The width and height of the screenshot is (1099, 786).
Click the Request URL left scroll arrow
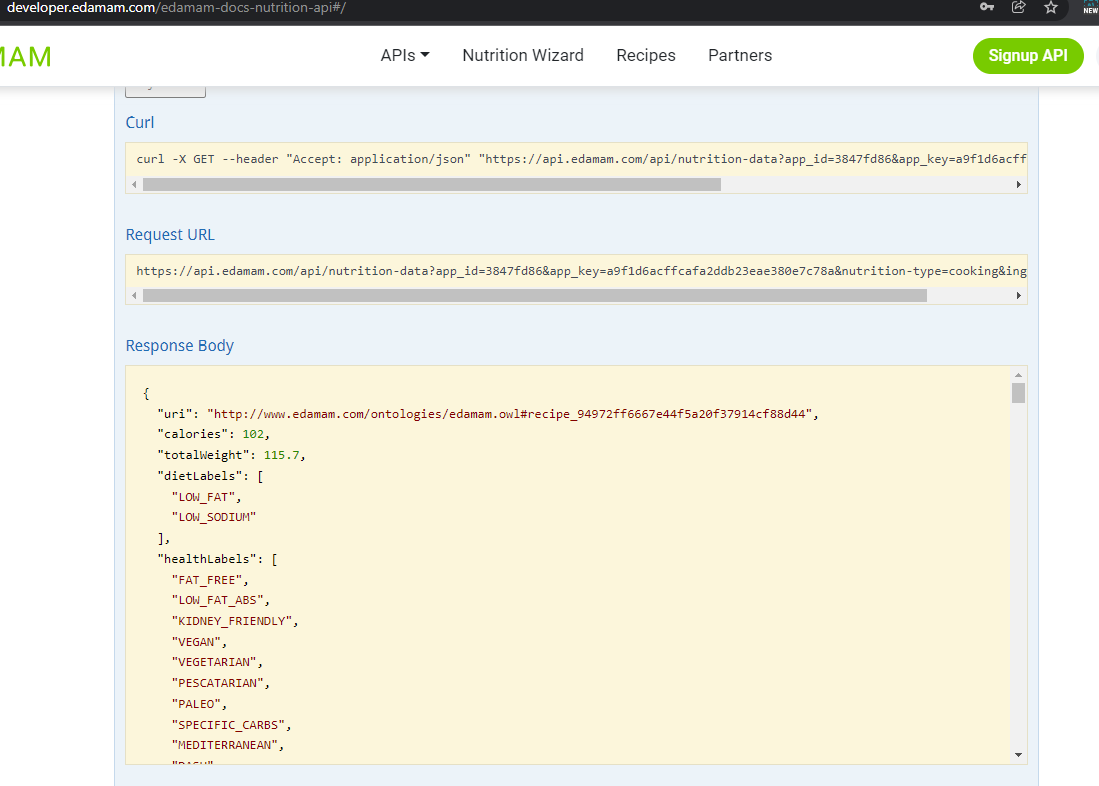(x=134, y=296)
